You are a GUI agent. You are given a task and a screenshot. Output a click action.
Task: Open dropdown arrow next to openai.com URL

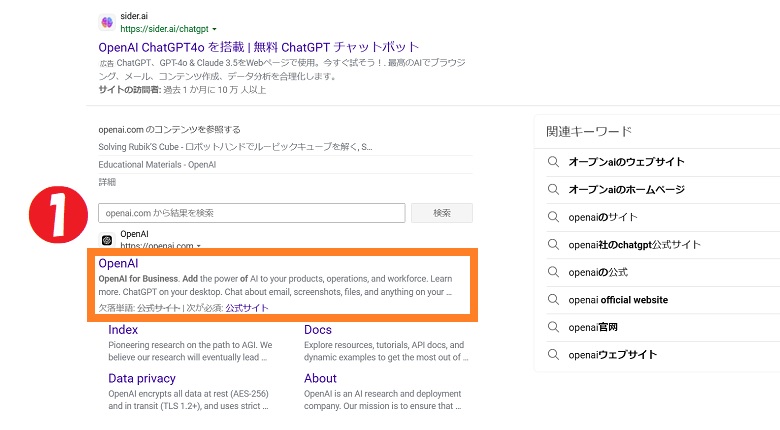(198, 246)
